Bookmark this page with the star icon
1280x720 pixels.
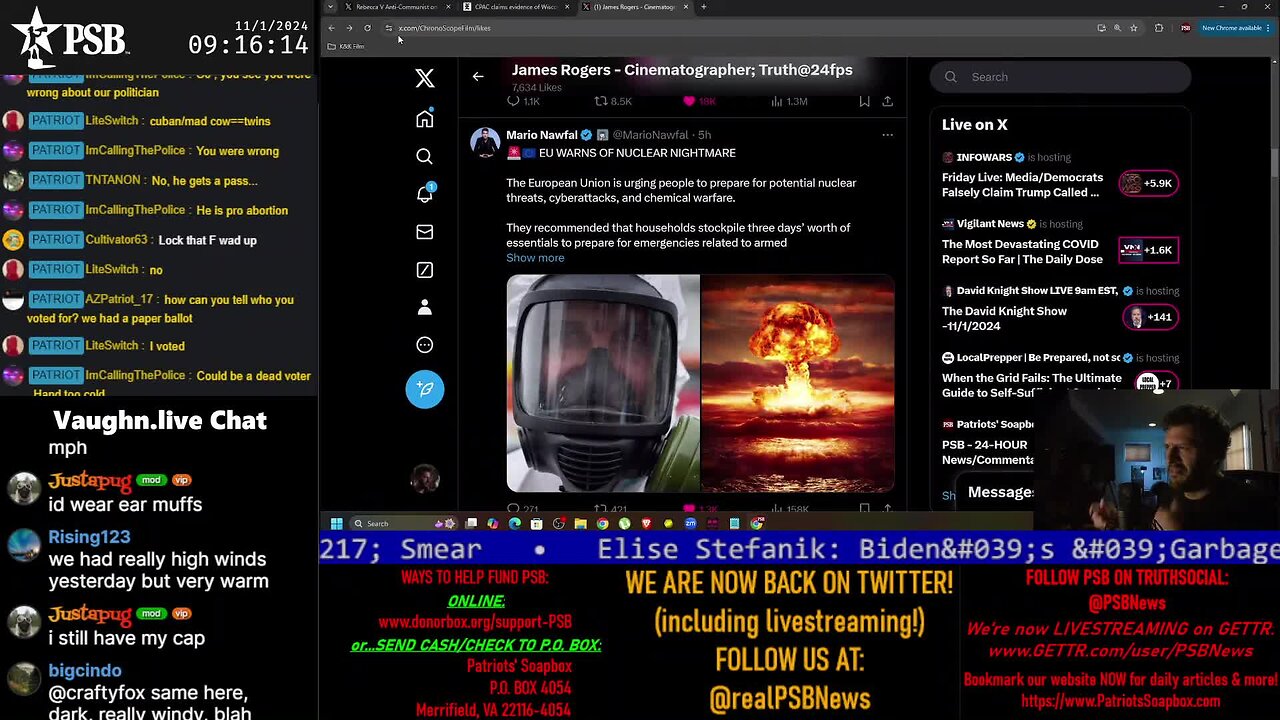1134,28
